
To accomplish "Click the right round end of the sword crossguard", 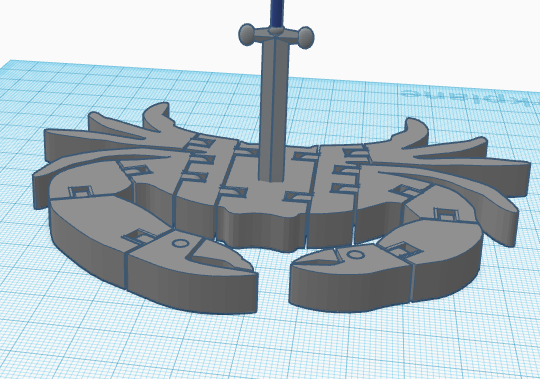I will pyautogui.click(x=306, y=37).
